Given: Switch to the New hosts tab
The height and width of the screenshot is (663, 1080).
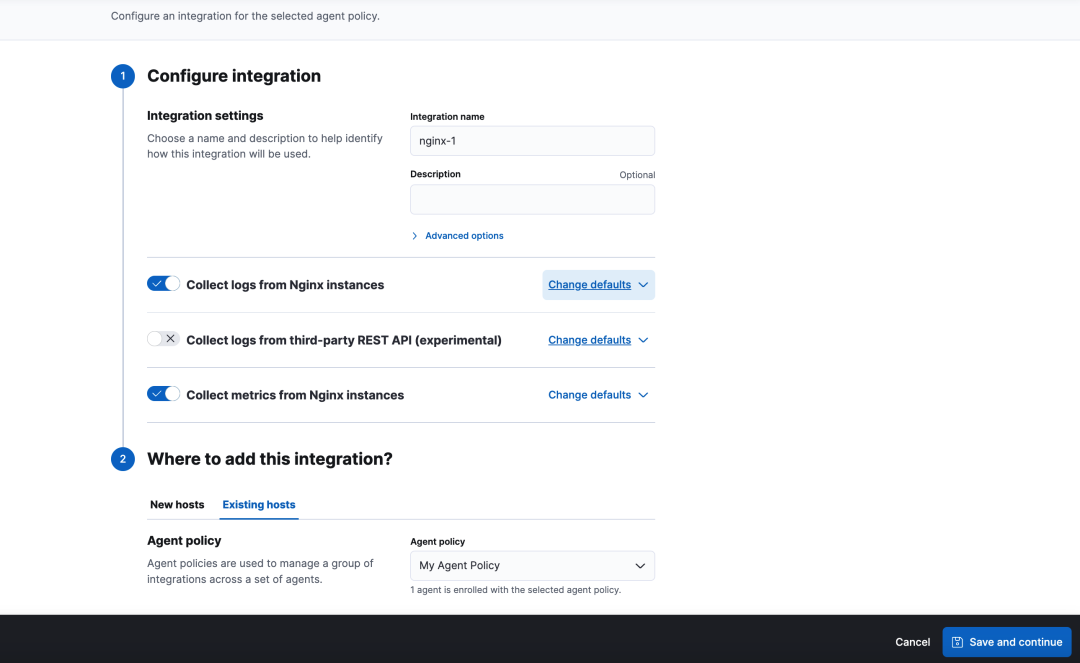Looking at the screenshot, I should tap(177, 505).
